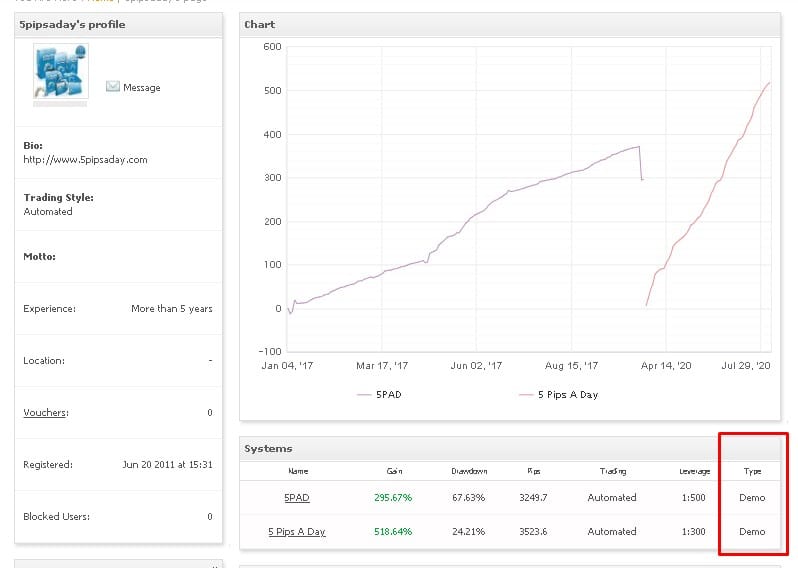
Task: Click the registered date Jun 20 2011 at 15:31
Action: click(167, 464)
